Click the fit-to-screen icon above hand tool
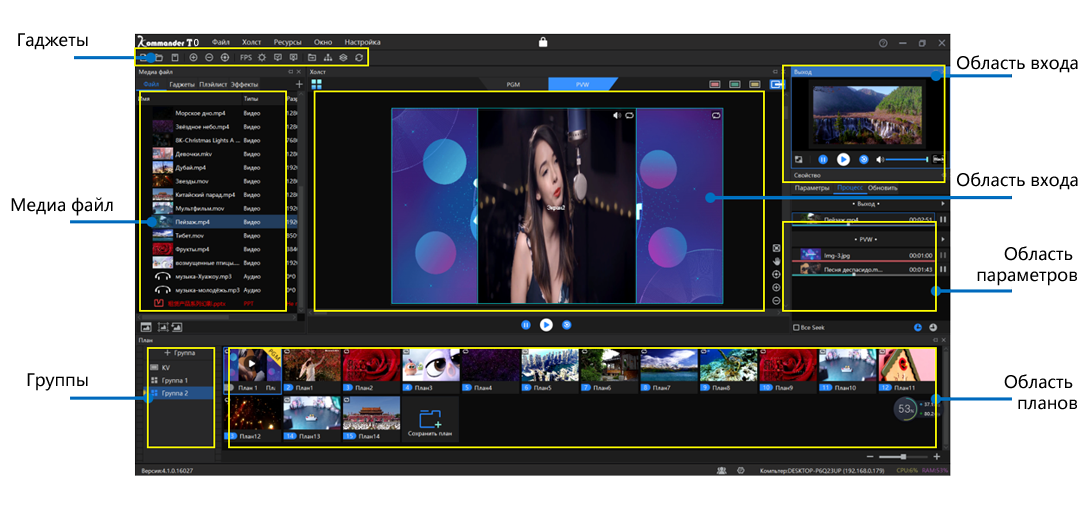 click(x=777, y=248)
